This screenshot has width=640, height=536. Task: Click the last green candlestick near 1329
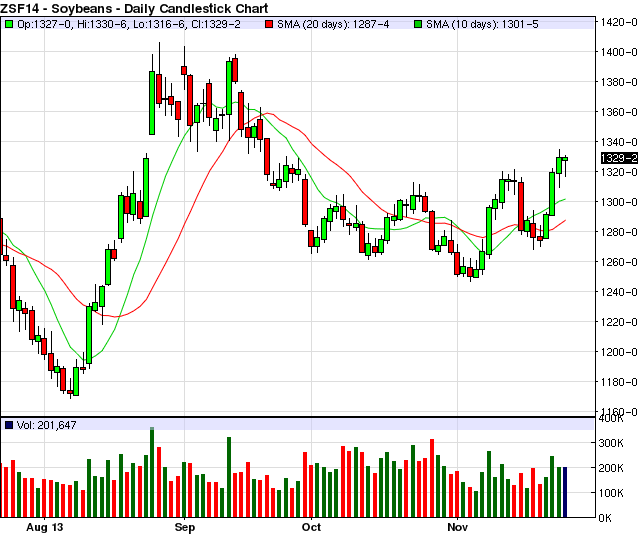(x=565, y=160)
